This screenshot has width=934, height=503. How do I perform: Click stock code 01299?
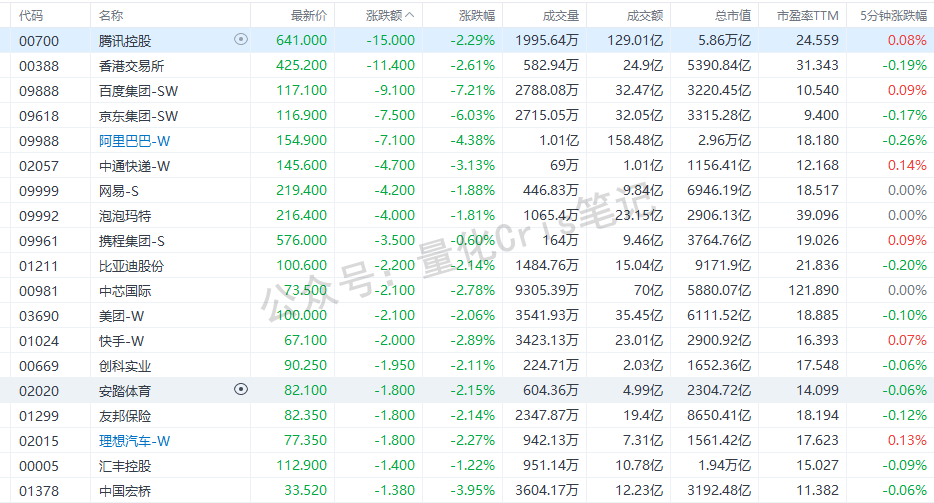(x=39, y=416)
